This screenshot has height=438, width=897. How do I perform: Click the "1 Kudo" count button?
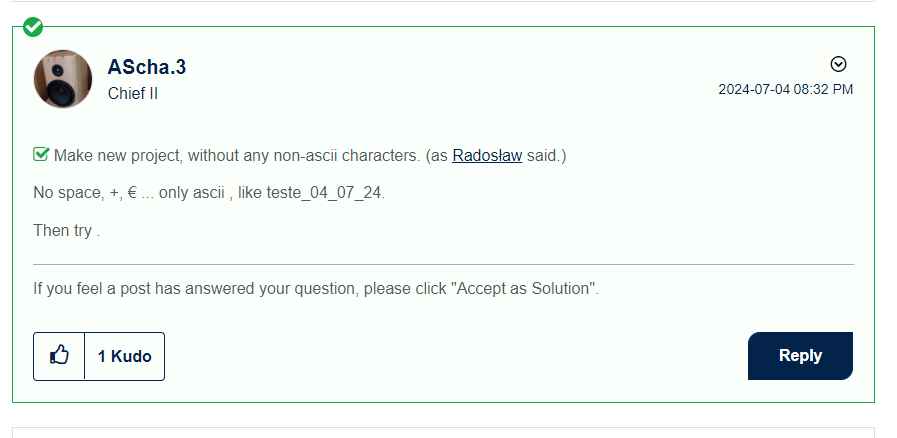coord(125,356)
